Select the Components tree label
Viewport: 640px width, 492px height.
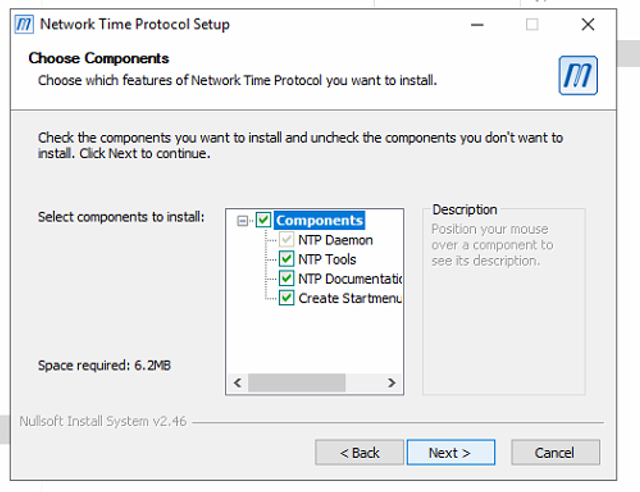319,221
